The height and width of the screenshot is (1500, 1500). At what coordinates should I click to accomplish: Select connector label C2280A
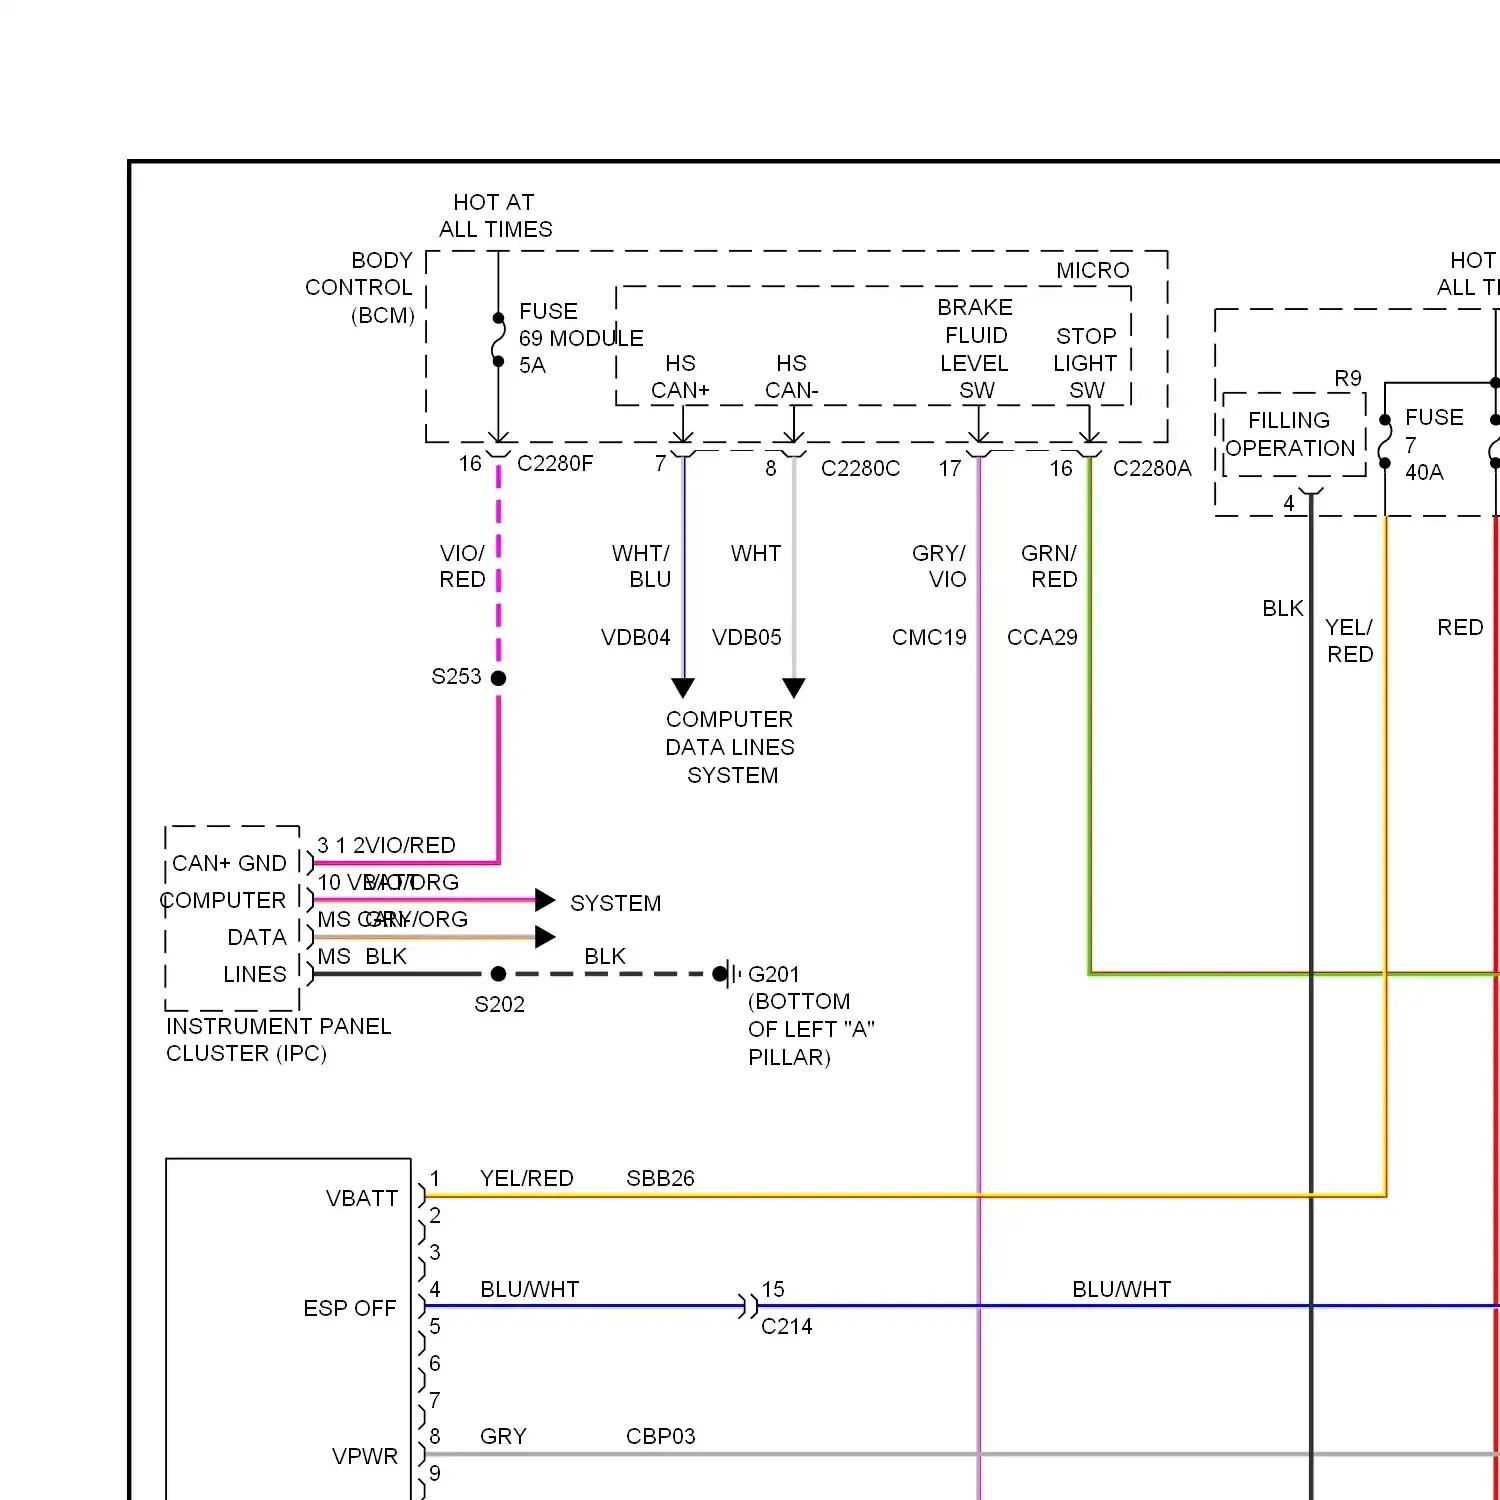(1152, 469)
